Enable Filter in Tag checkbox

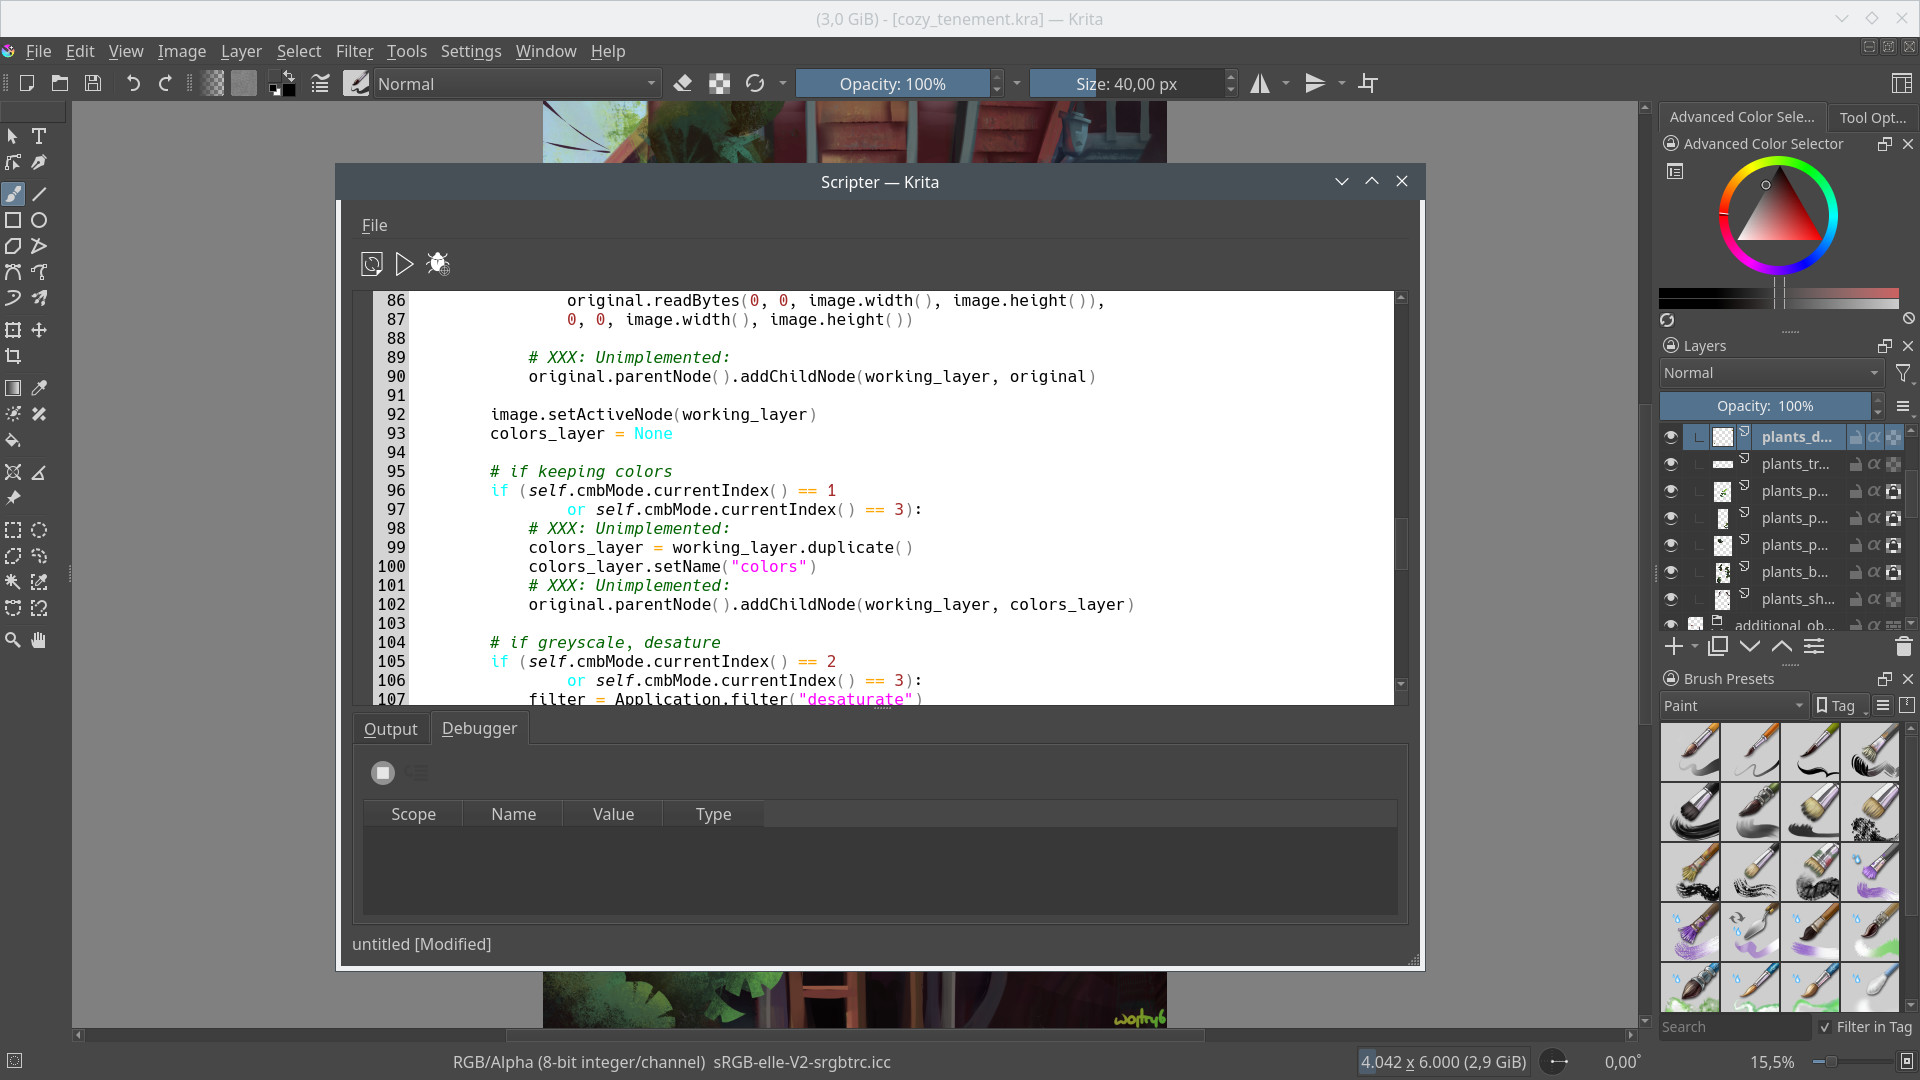(1826, 1027)
